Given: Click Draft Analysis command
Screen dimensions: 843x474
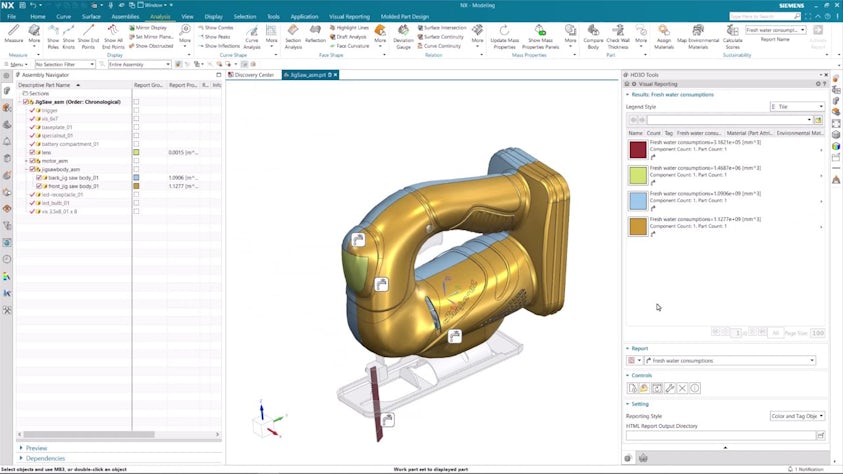Looking at the screenshot, I should tap(348, 37).
